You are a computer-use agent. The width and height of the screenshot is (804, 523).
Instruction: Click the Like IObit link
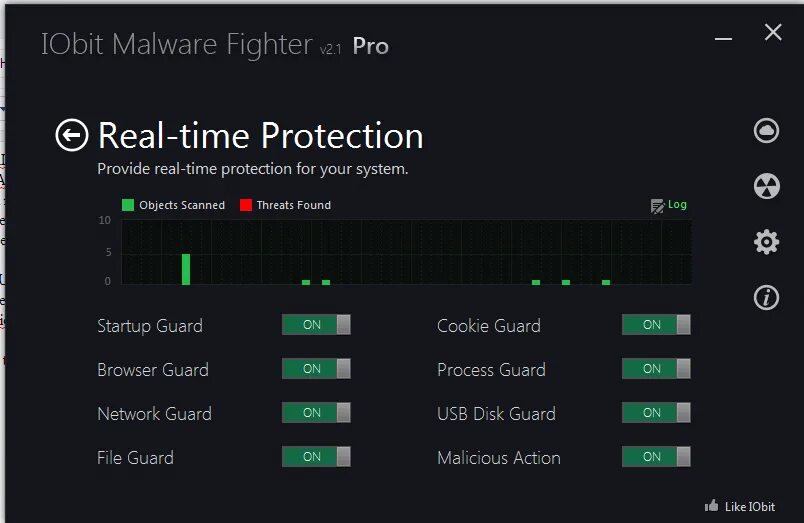tap(750, 507)
